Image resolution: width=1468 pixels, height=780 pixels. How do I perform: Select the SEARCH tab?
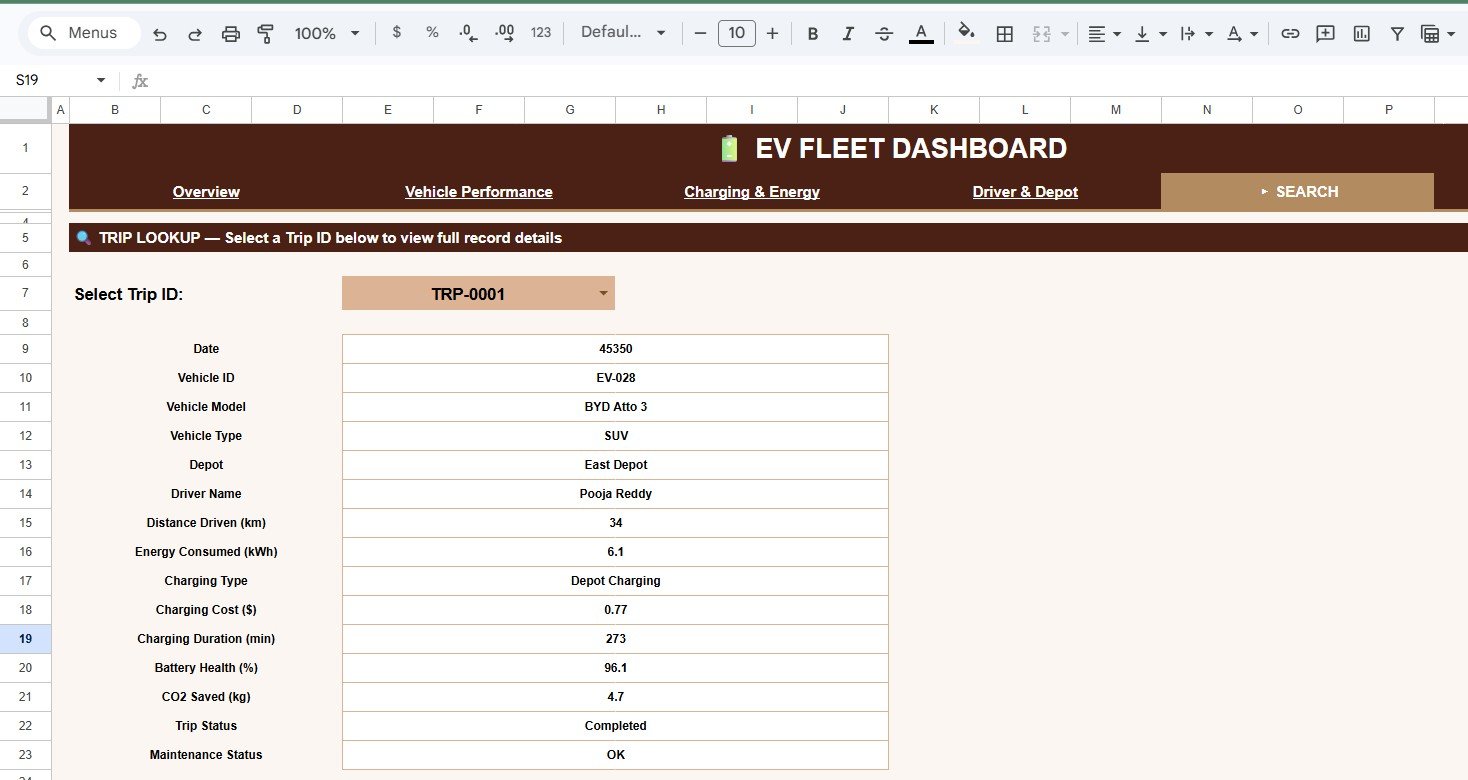1297,191
